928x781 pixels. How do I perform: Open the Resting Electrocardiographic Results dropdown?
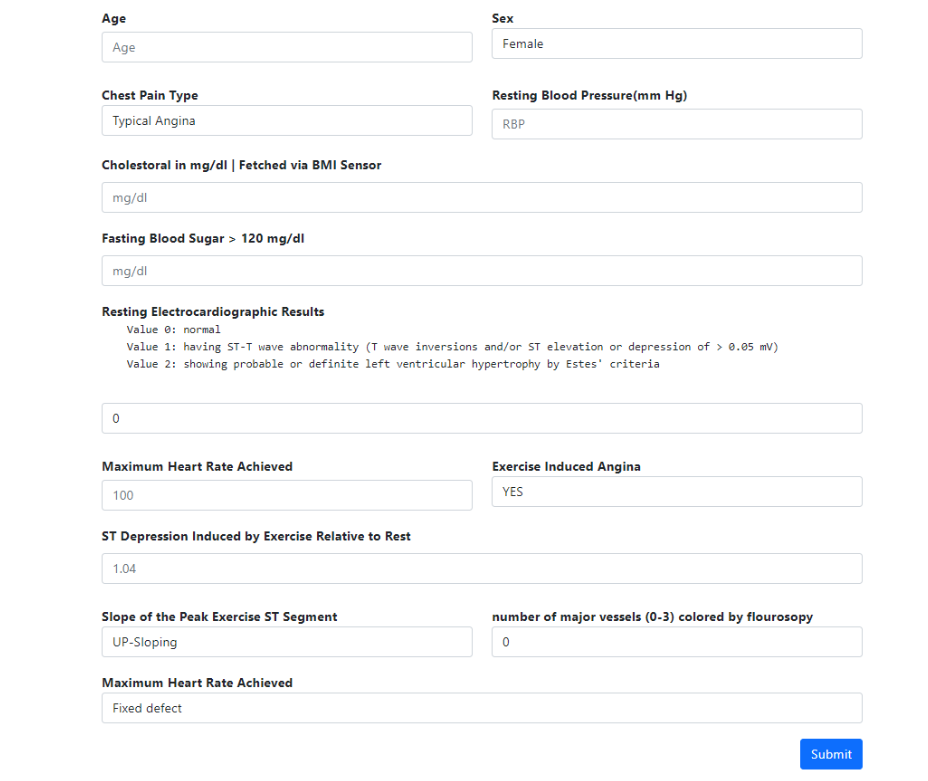(x=481, y=418)
